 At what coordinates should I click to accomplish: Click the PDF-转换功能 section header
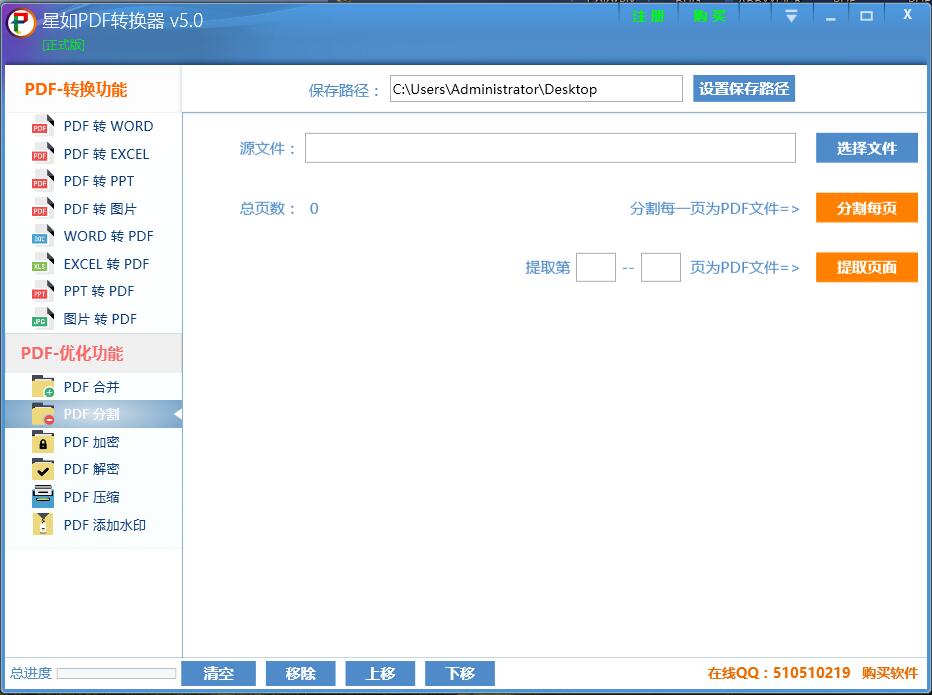click(75, 89)
